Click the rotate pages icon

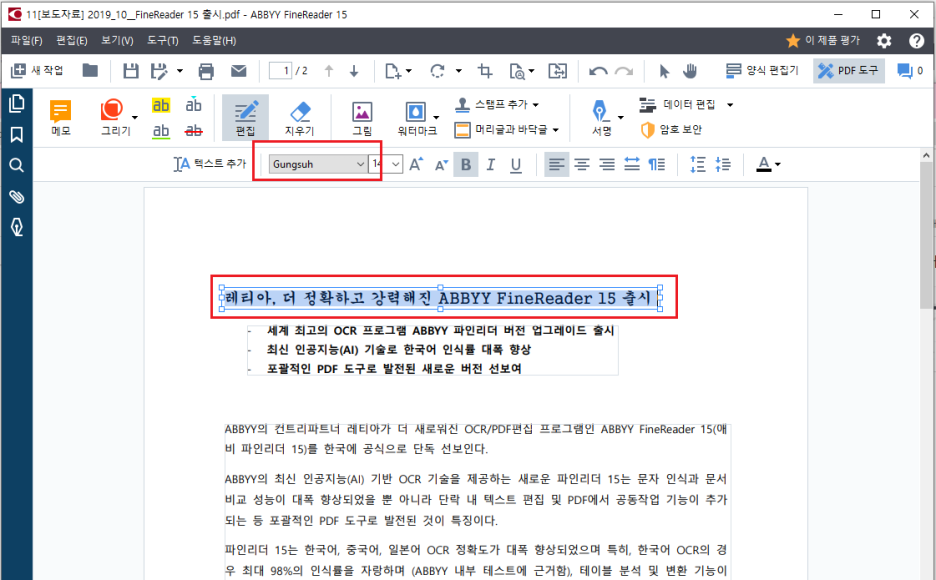[x=438, y=71]
